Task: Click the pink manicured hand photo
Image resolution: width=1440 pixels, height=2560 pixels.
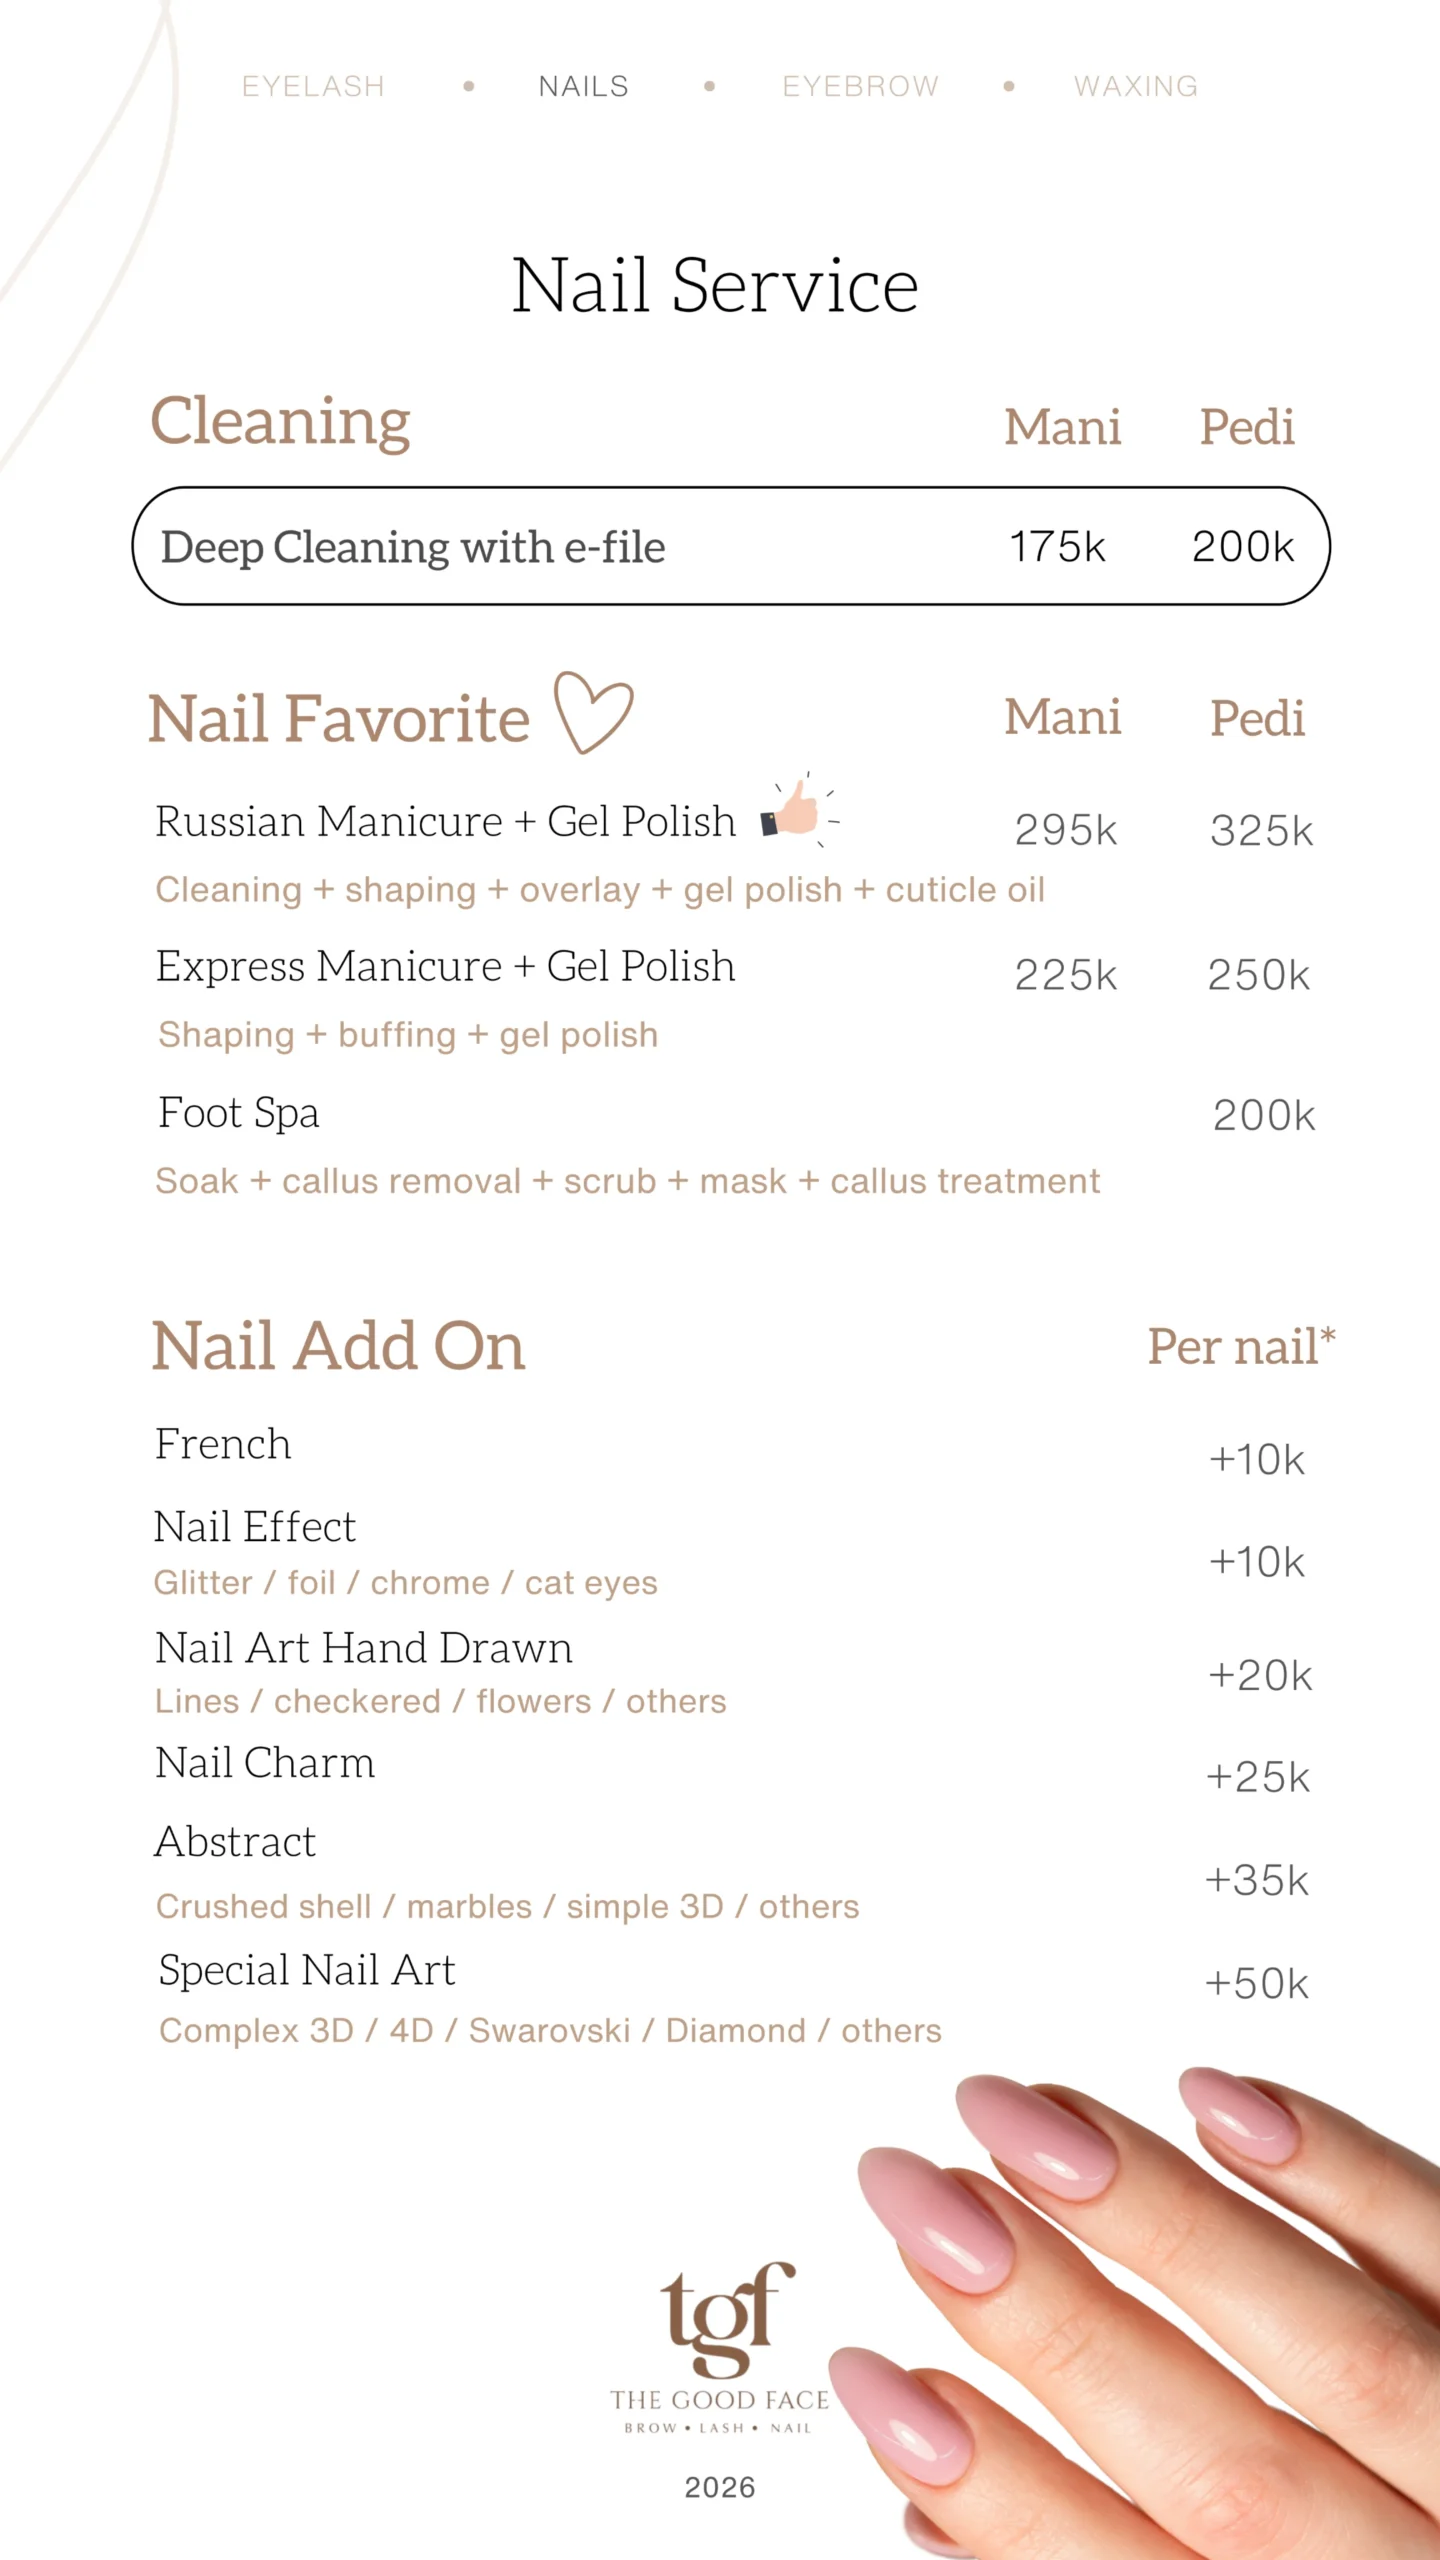Action: 1150,2300
